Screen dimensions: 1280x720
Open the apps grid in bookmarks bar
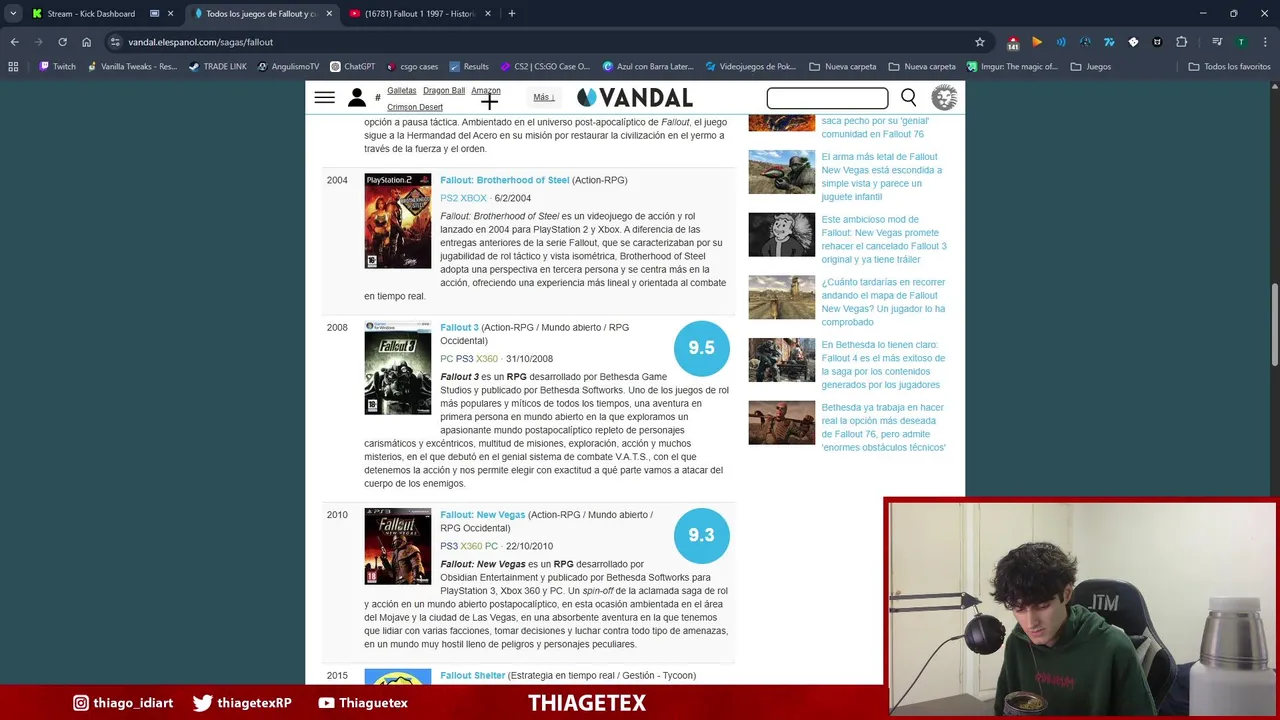(13, 67)
